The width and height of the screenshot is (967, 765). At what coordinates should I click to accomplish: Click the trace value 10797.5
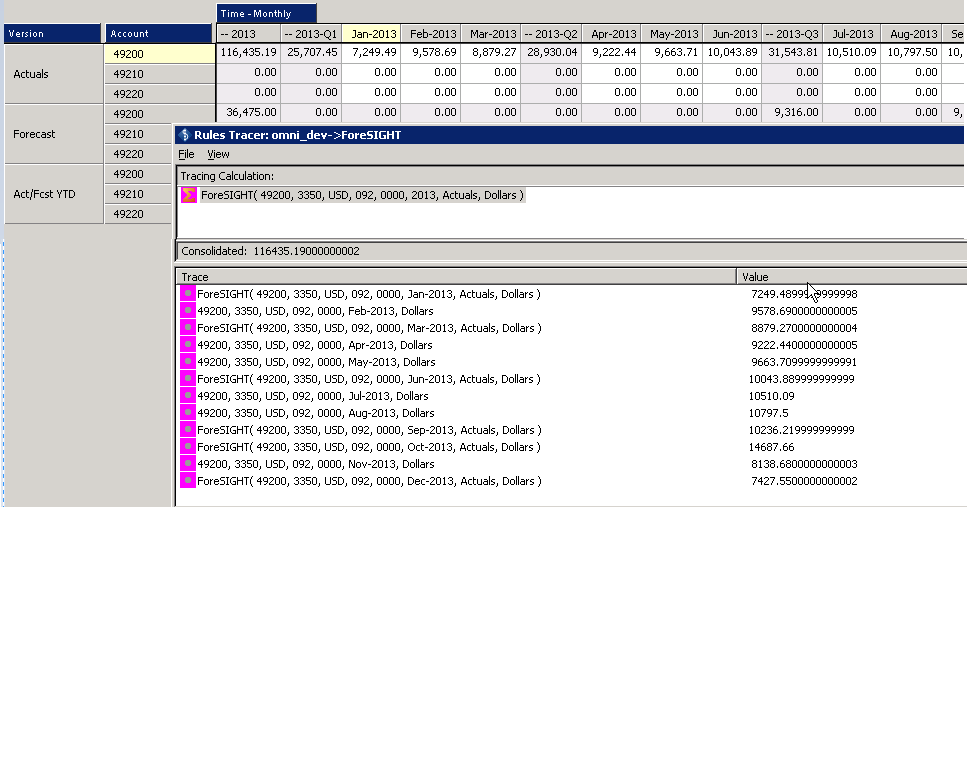pyautogui.click(x=768, y=413)
